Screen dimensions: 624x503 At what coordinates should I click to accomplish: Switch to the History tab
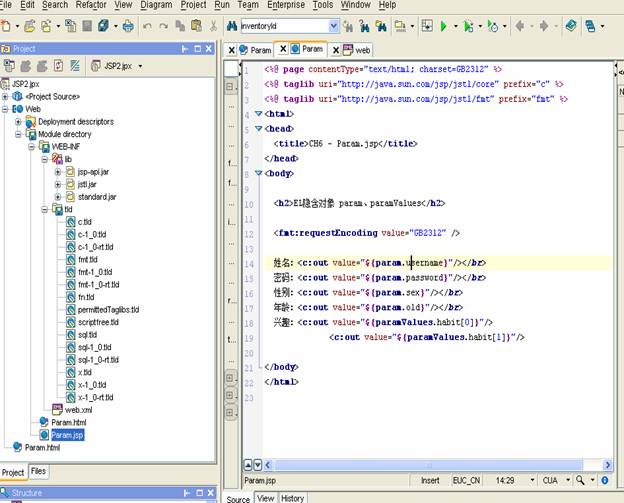click(x=292, y=498)
